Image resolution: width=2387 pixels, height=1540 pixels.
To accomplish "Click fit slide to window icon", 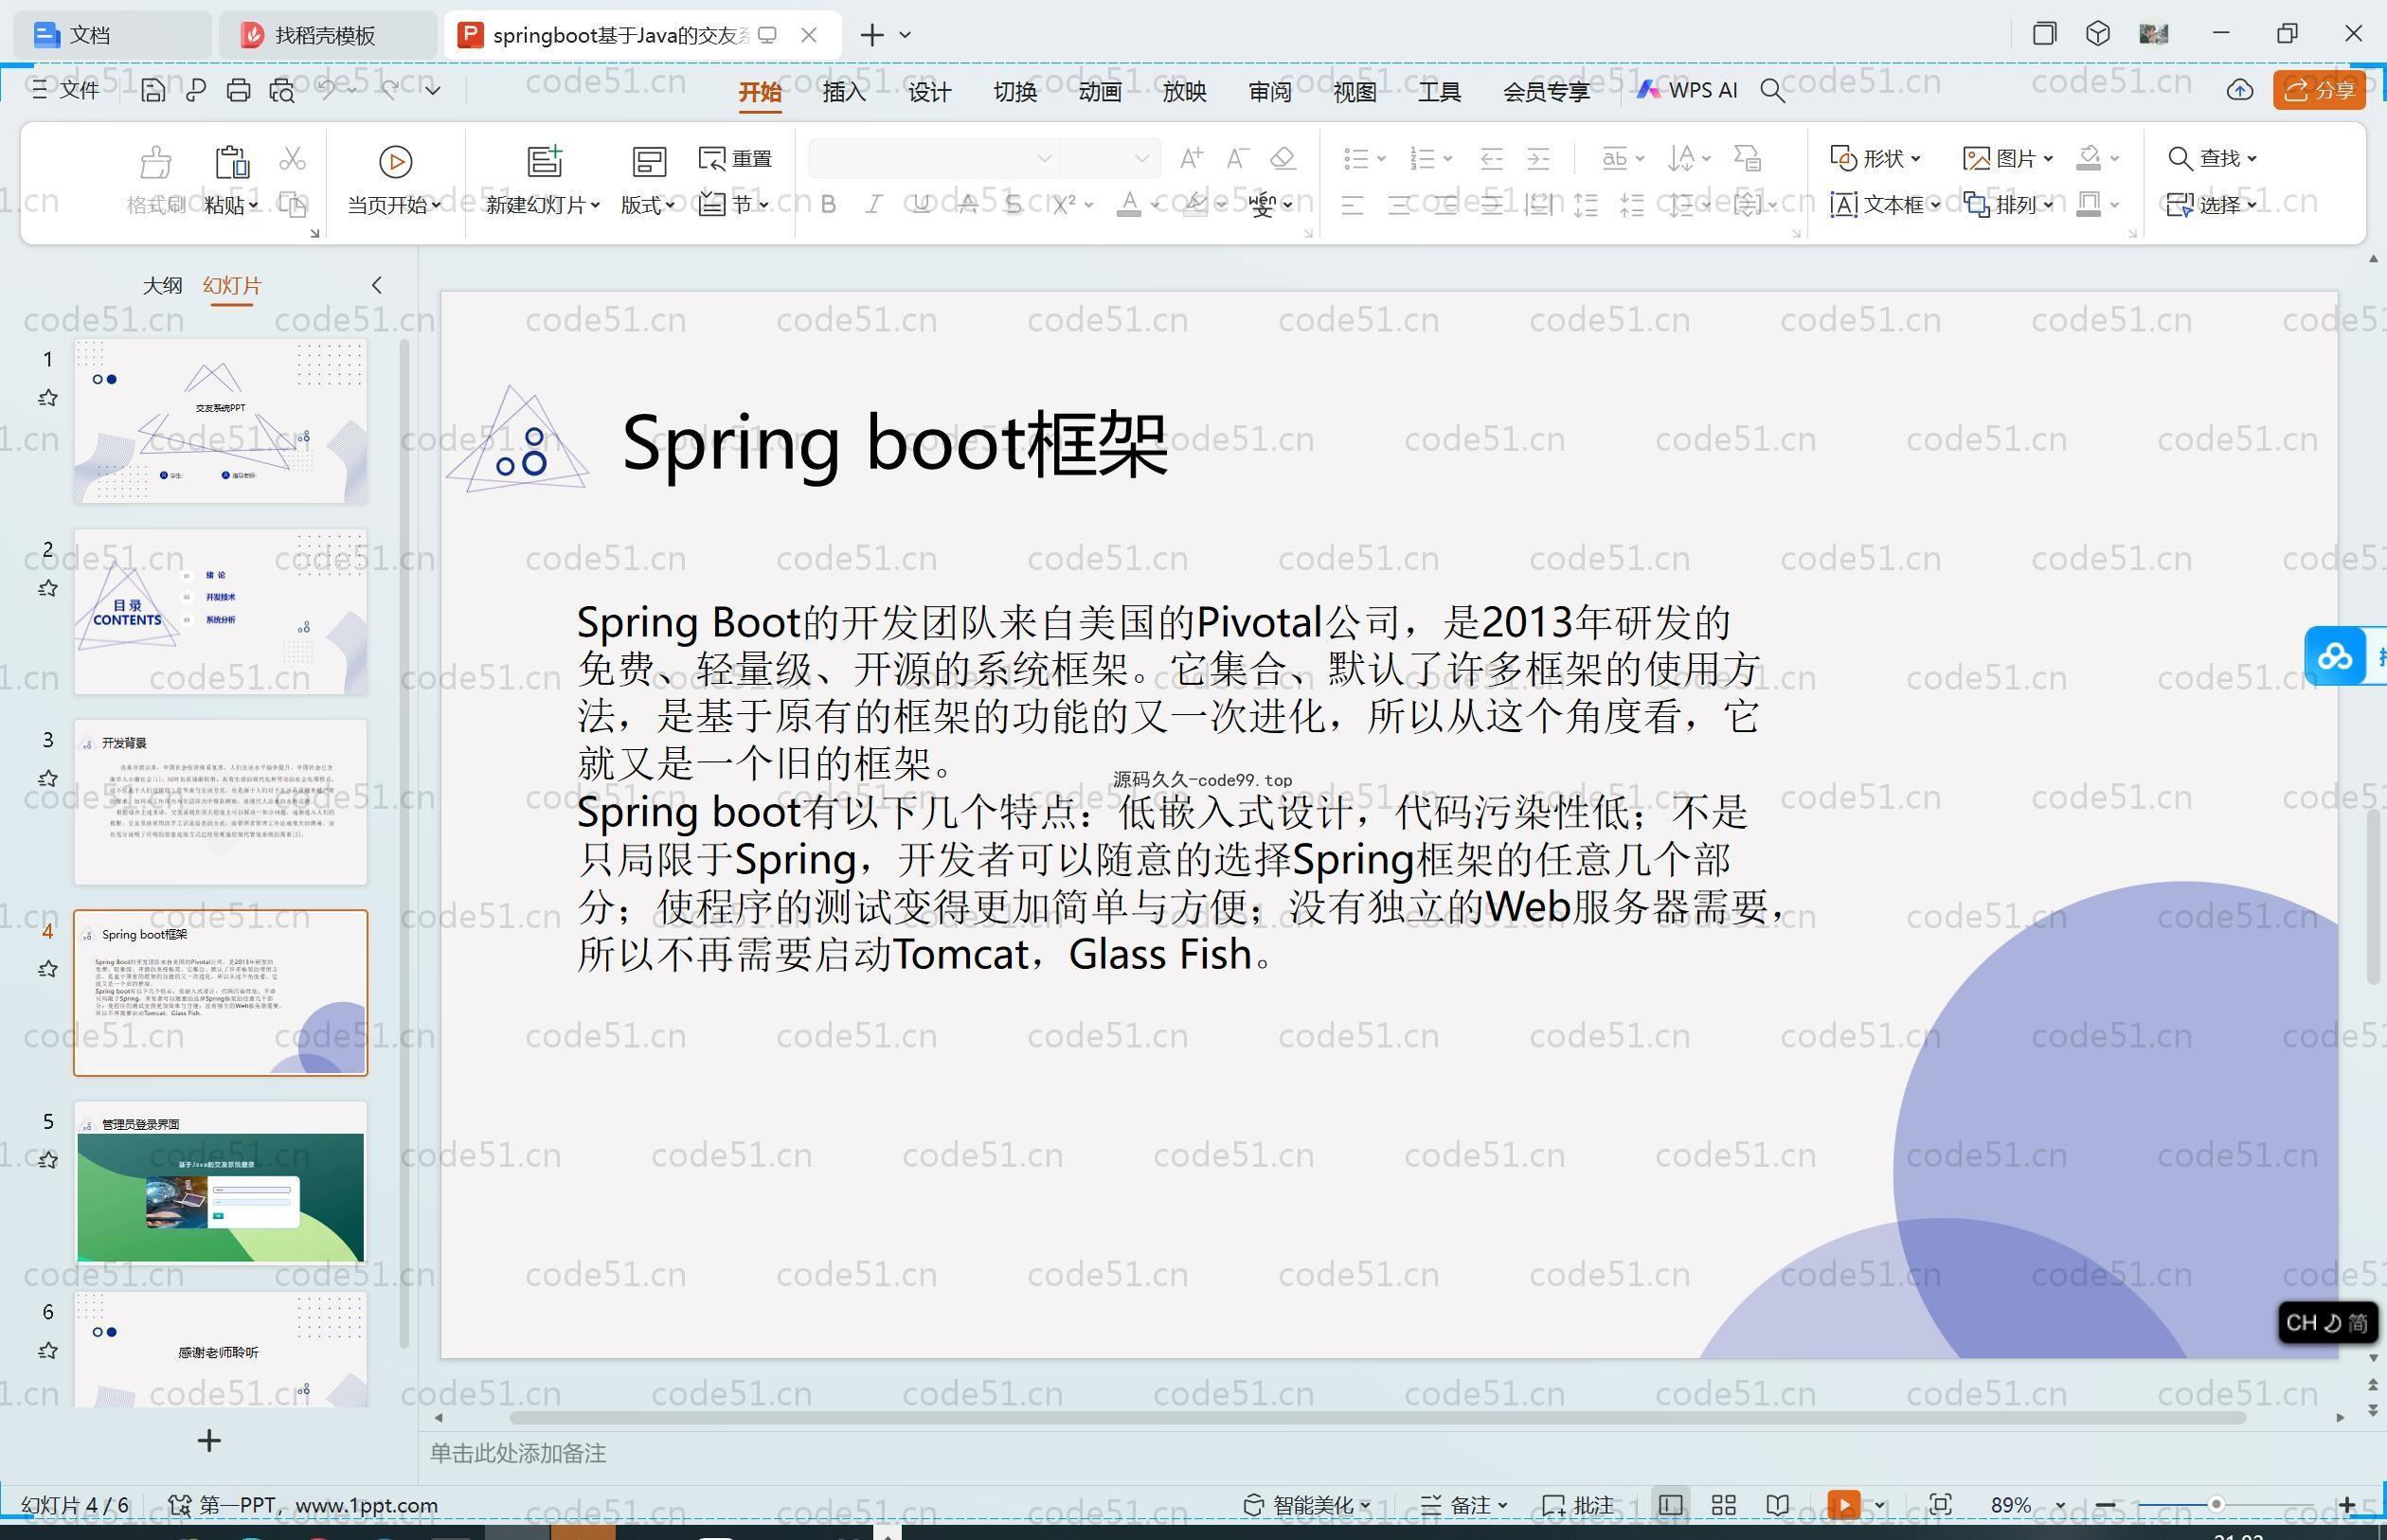I will 1941,1505.
